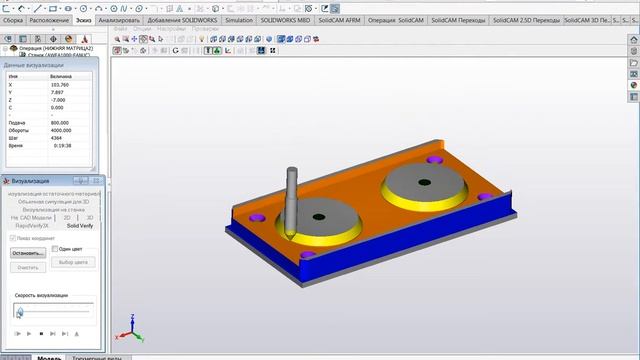
Task: Toggle the 'Показ координат' checkbox
Action: point(13,238)
